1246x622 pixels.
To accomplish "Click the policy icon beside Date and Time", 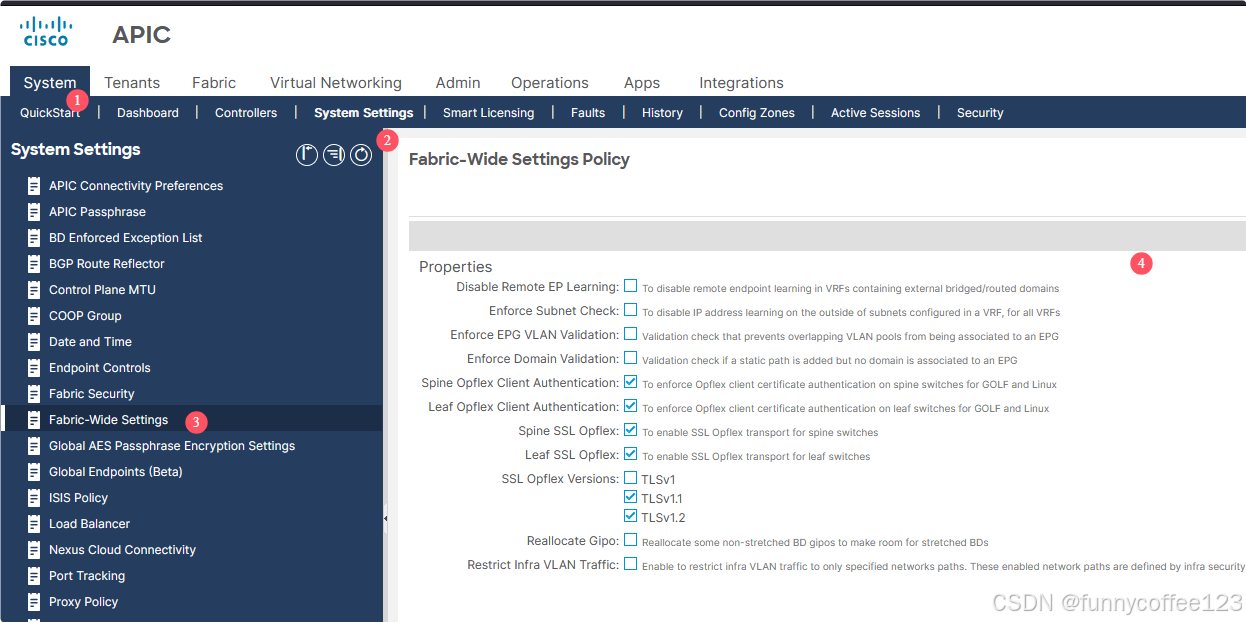I will [34, 342].
